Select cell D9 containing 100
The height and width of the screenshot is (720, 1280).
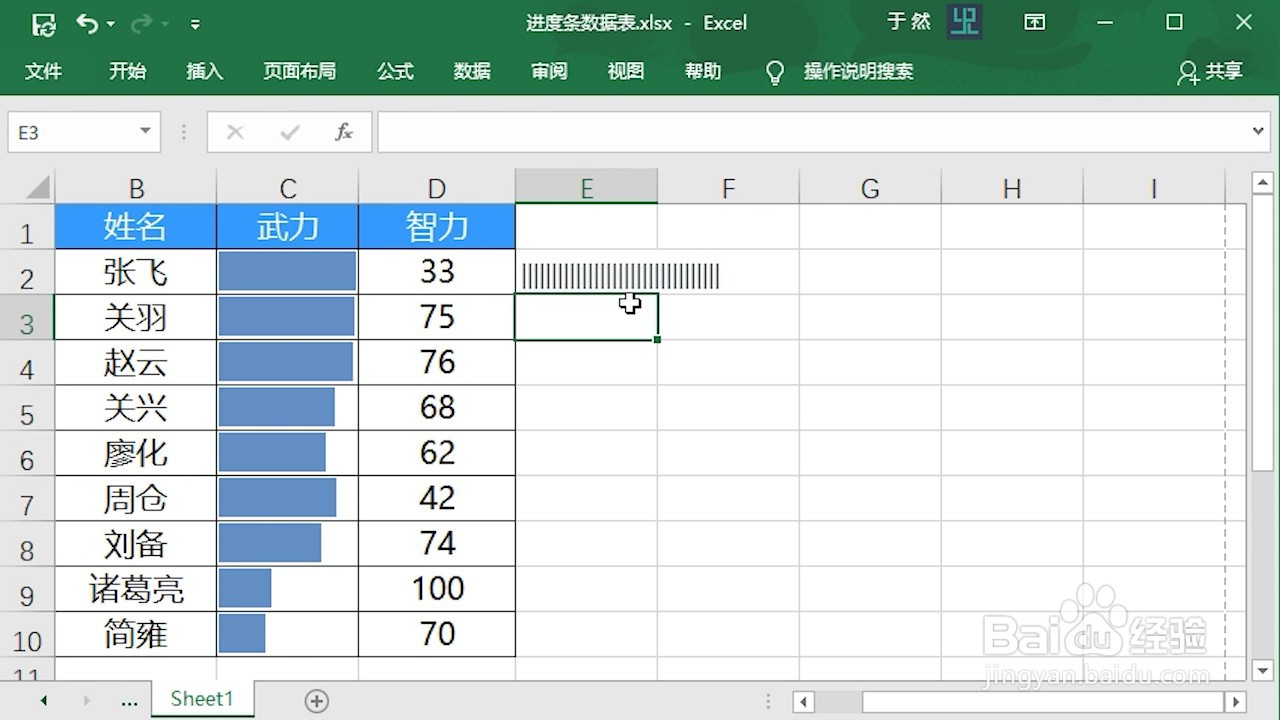pos(436,589)
